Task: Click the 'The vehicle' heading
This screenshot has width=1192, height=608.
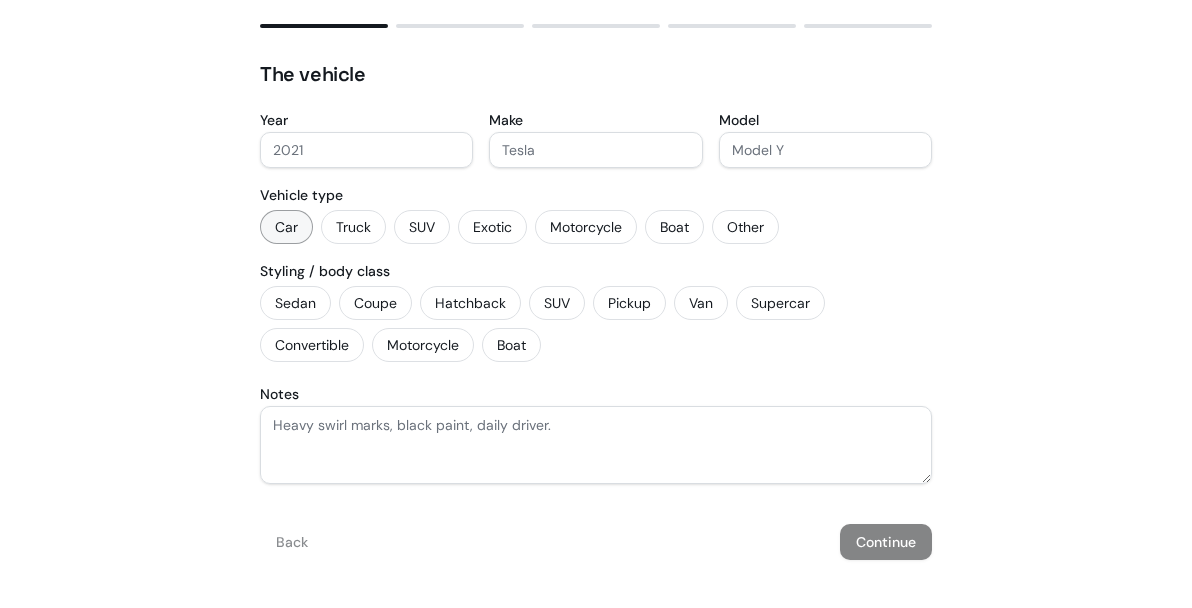Action: pyautogui.click(x=312, y=74)
